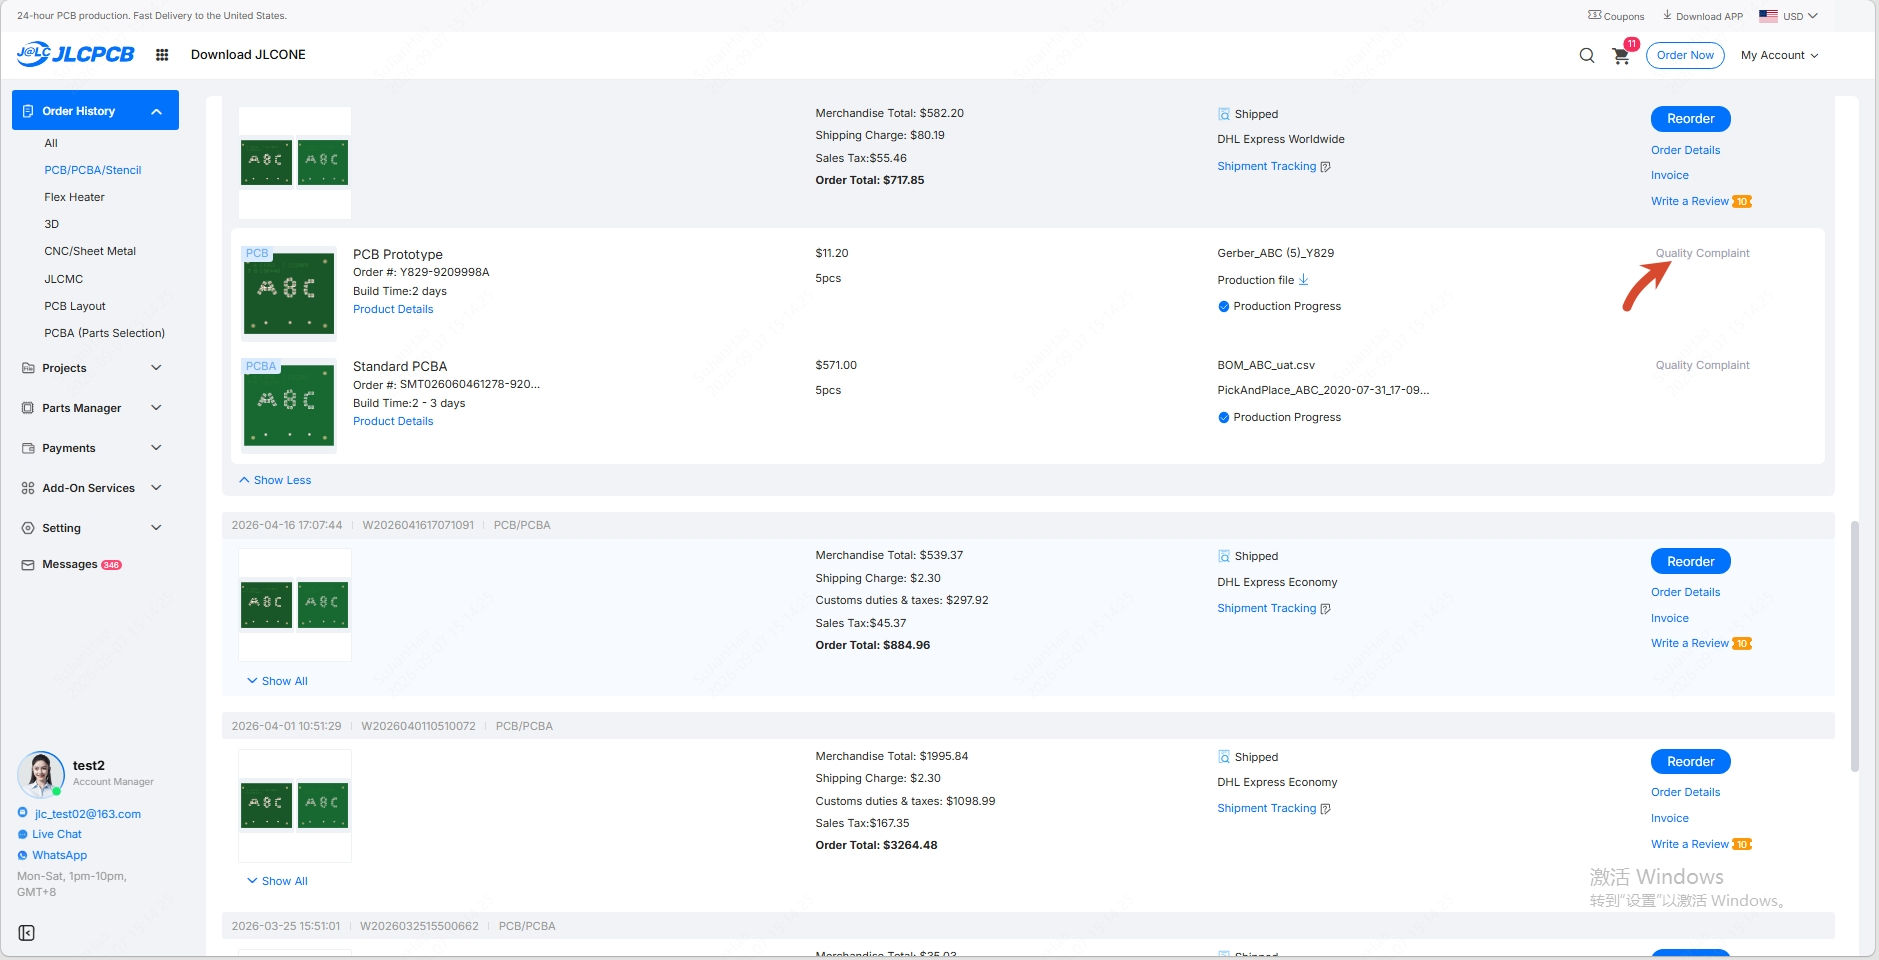Viewport: 1879px width, 960px height.
Task: Select the PCB/PCBA/Stencil filter
Action: [x=93, y=170]
